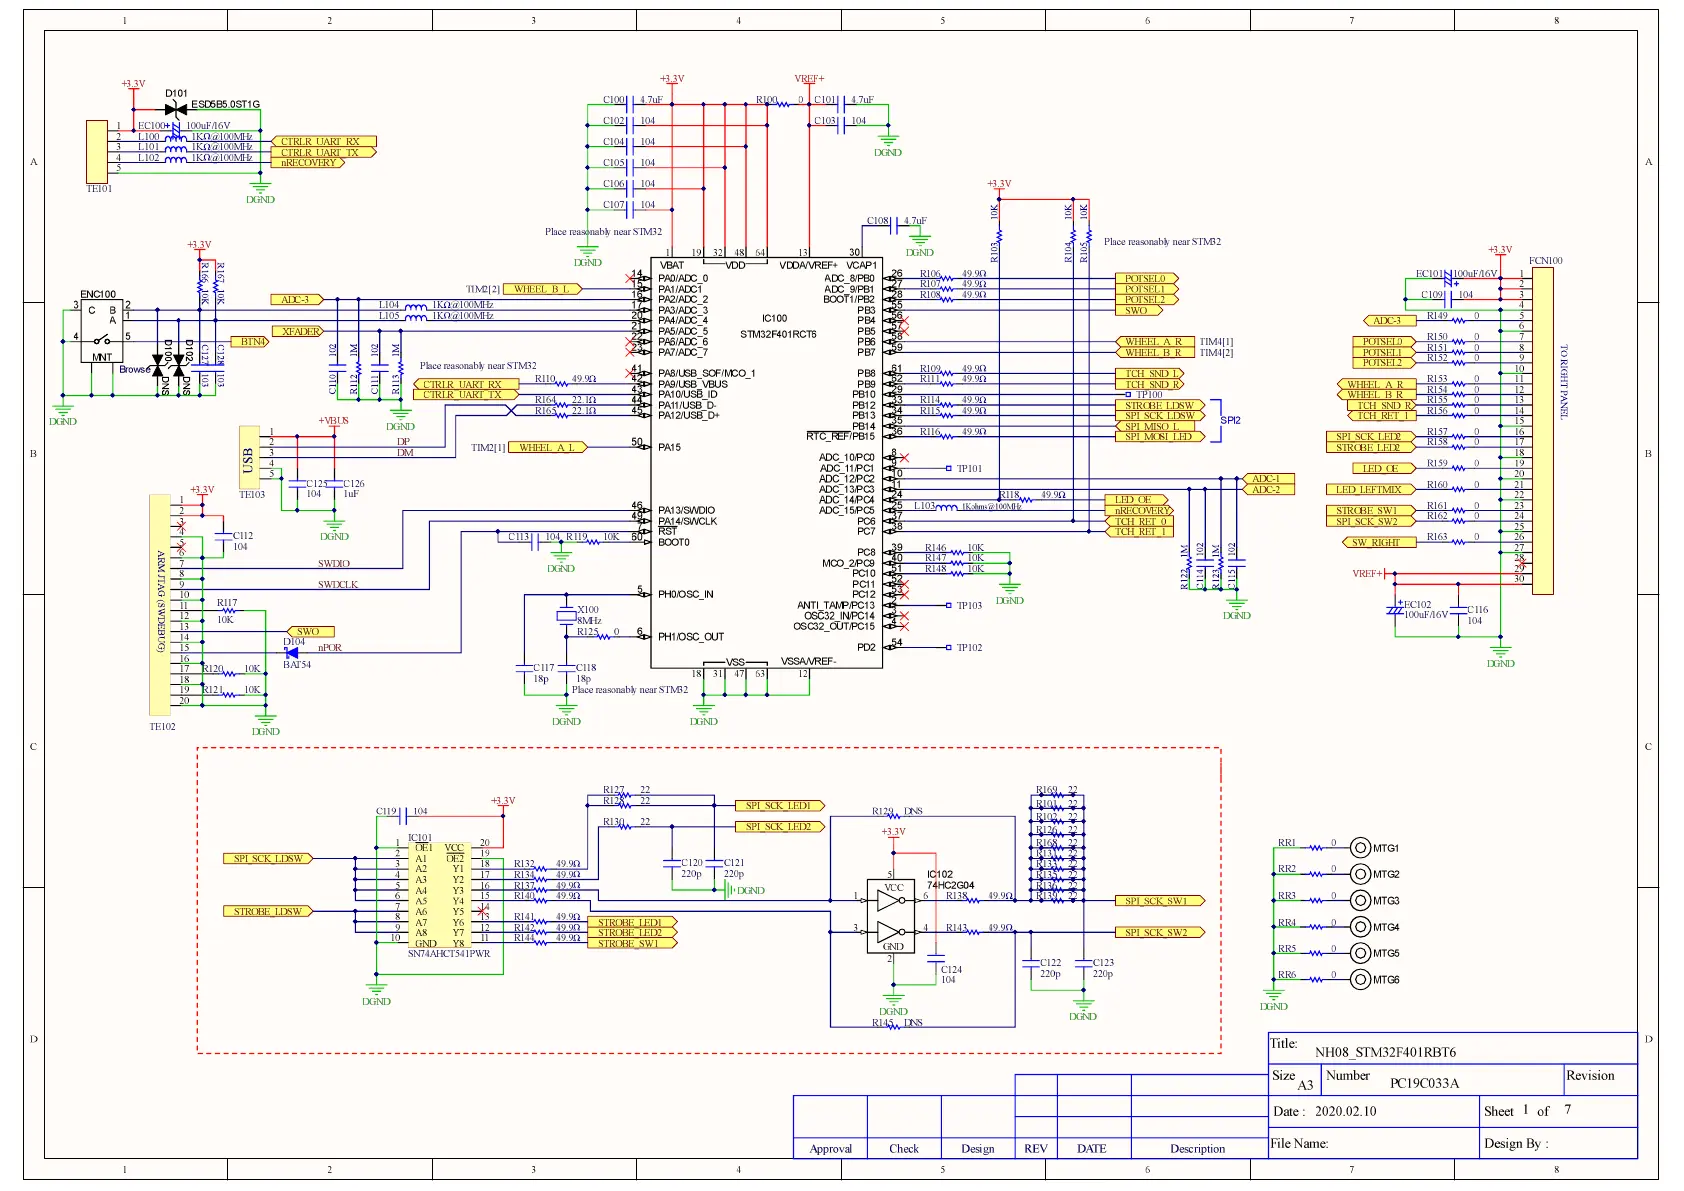The image size is (1684, 1191).
Task: Select the D101 ESD diode symbol
Action: coord(176,109)
